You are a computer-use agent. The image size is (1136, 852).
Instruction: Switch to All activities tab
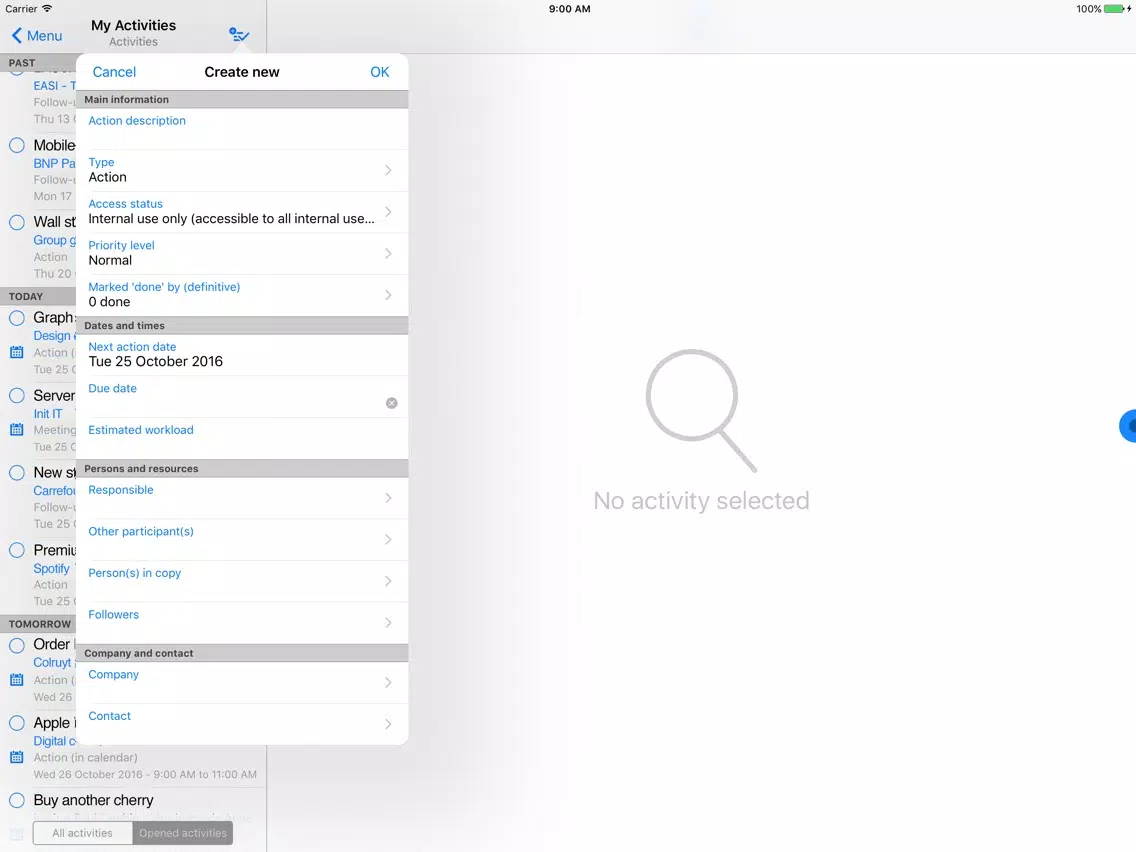click(x=83, y=833)
